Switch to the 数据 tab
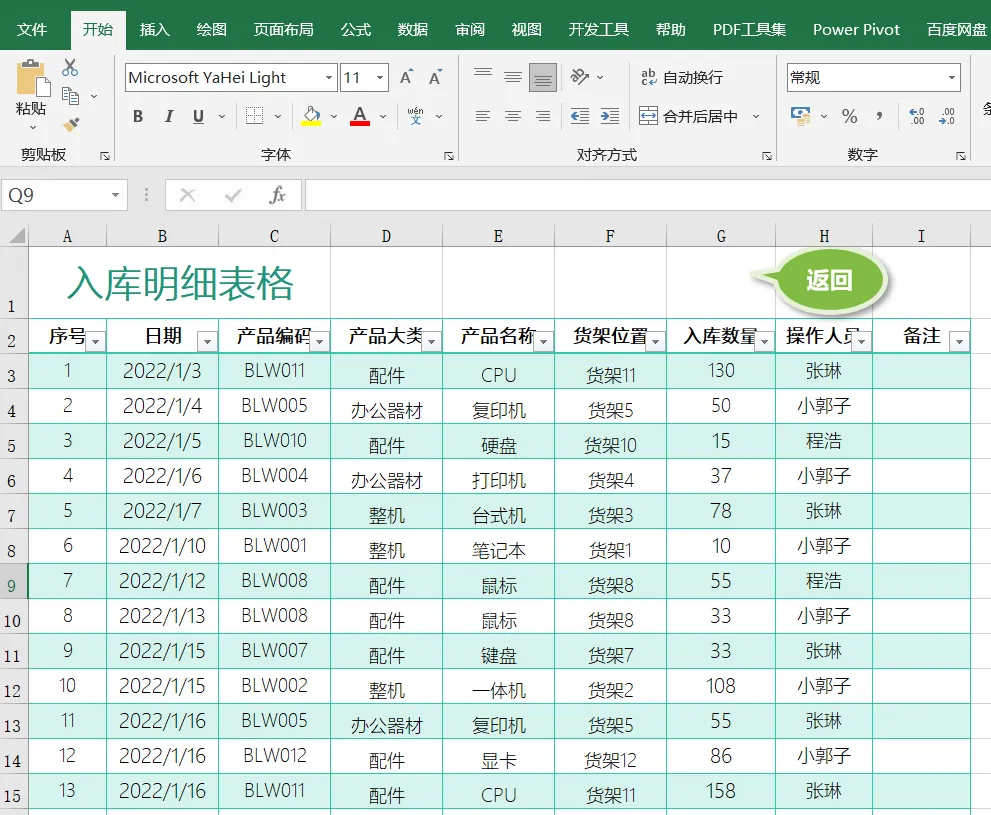Image resolution: width=991 pixels, height=815 pixels. pyautogui.click(x=413, y=30)
